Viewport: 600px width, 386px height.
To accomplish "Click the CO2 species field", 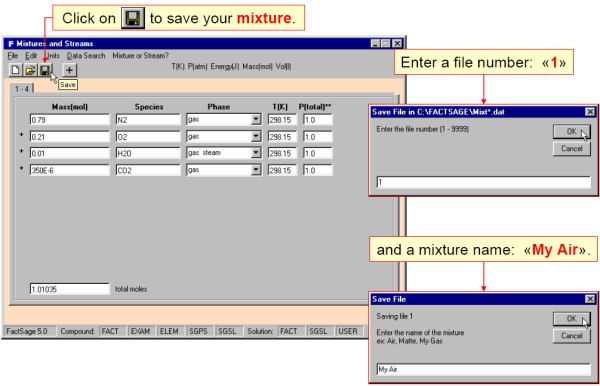I will (148, 170).
